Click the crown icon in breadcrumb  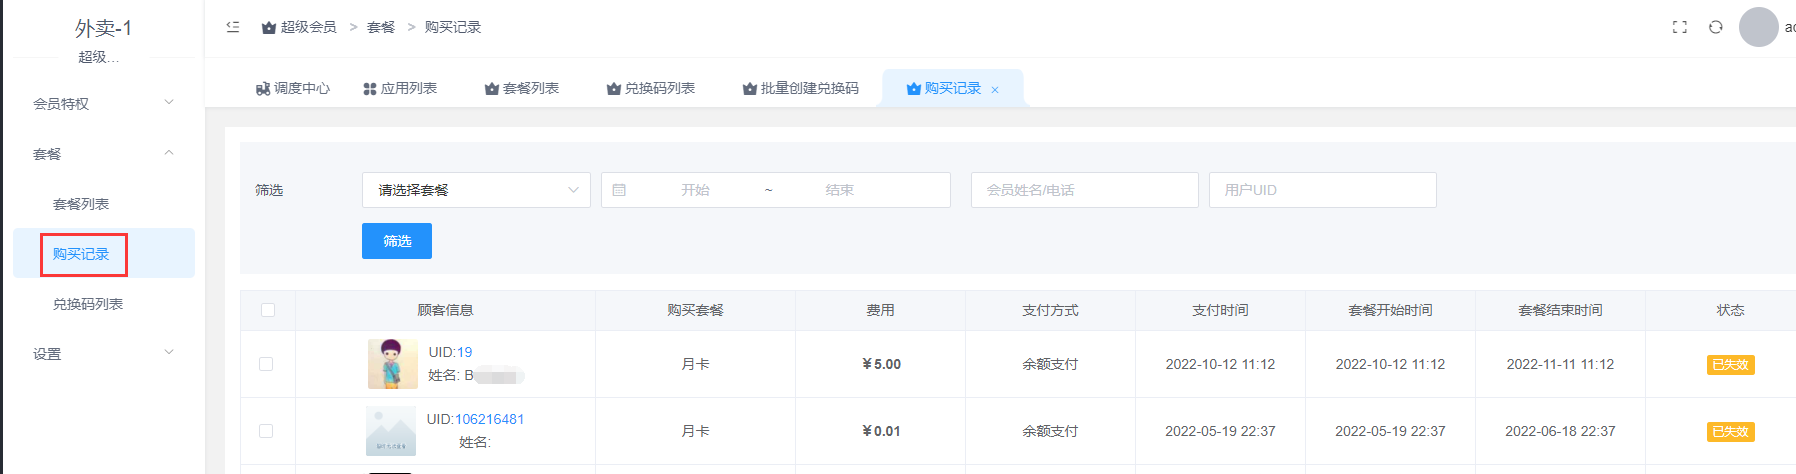(269, 28)
